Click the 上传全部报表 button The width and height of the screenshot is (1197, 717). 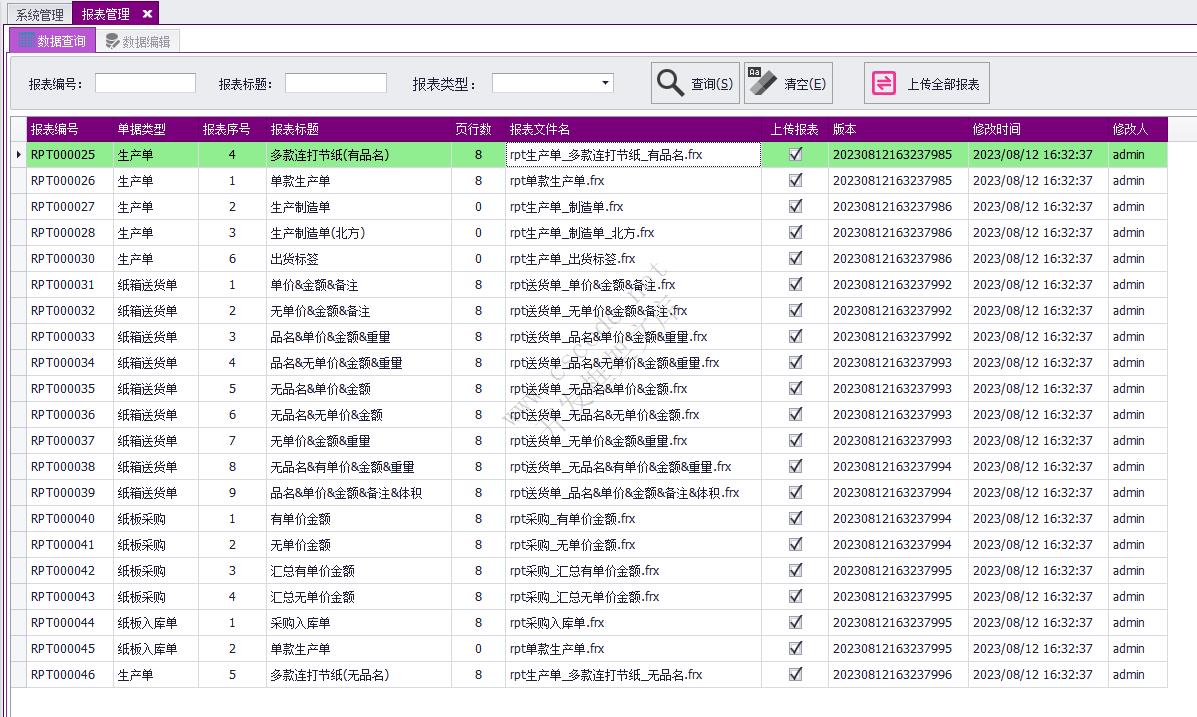pos(926,82)
